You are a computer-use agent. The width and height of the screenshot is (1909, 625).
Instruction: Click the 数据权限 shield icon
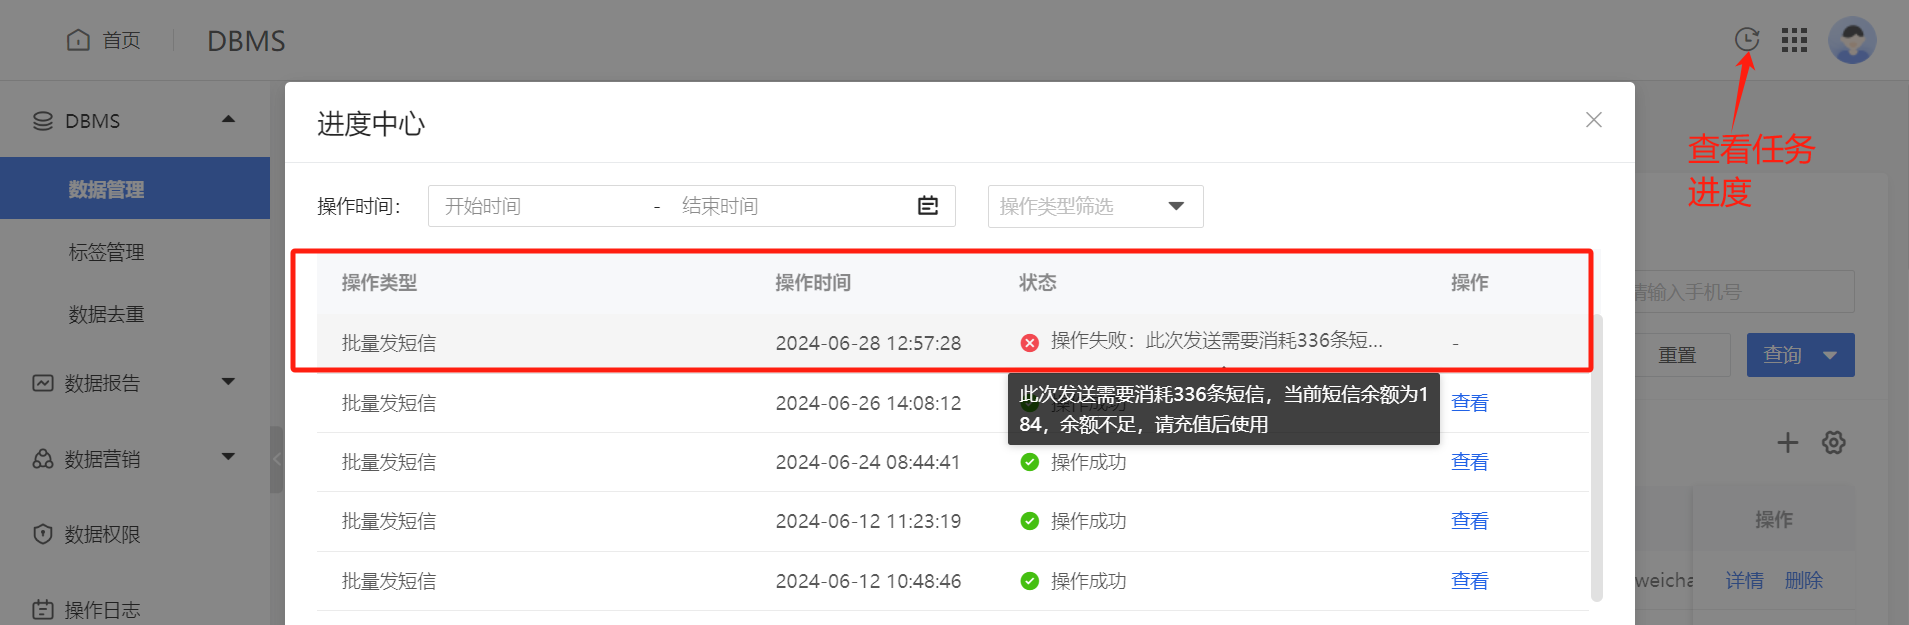coord(43,534)
